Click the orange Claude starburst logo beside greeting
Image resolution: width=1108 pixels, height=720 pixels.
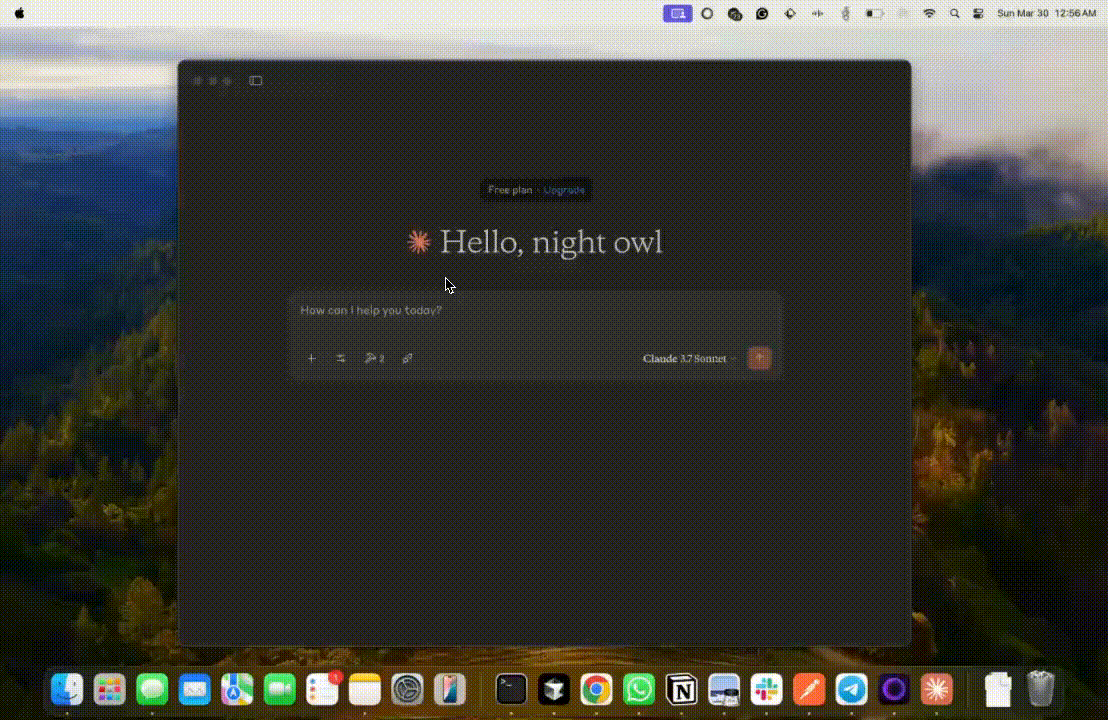419,242
